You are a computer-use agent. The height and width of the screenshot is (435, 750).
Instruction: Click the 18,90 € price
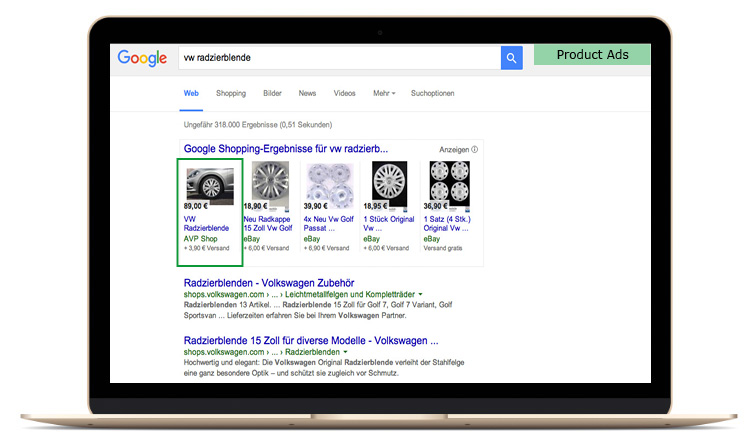pos(255,206)
